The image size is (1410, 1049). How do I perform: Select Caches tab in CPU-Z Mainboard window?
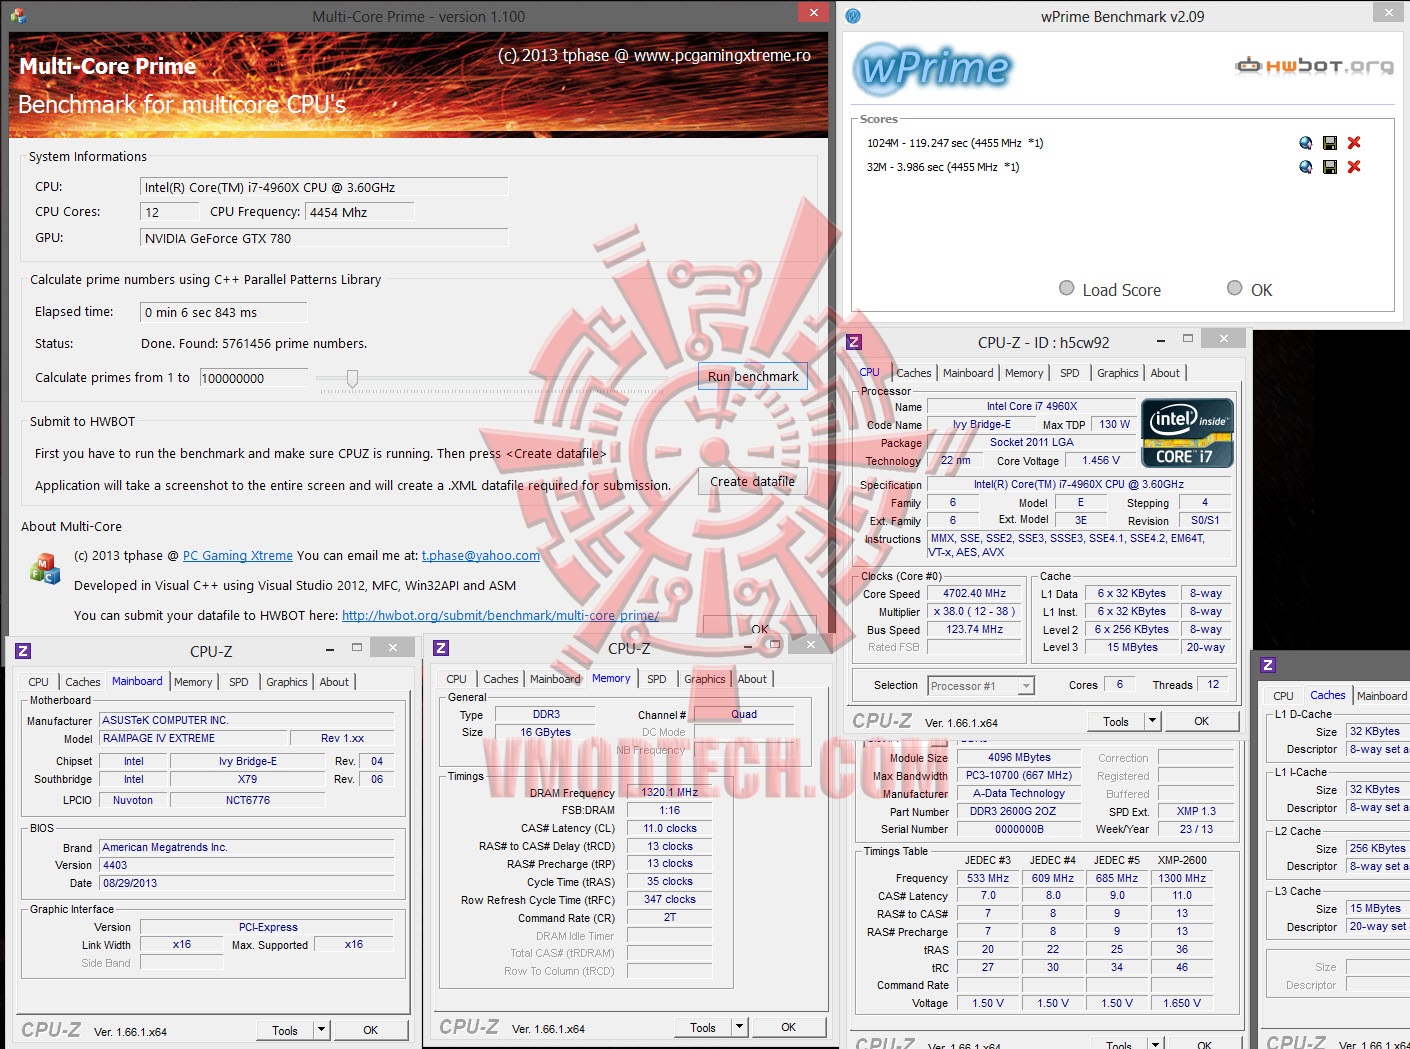click(x=83, y=682)
